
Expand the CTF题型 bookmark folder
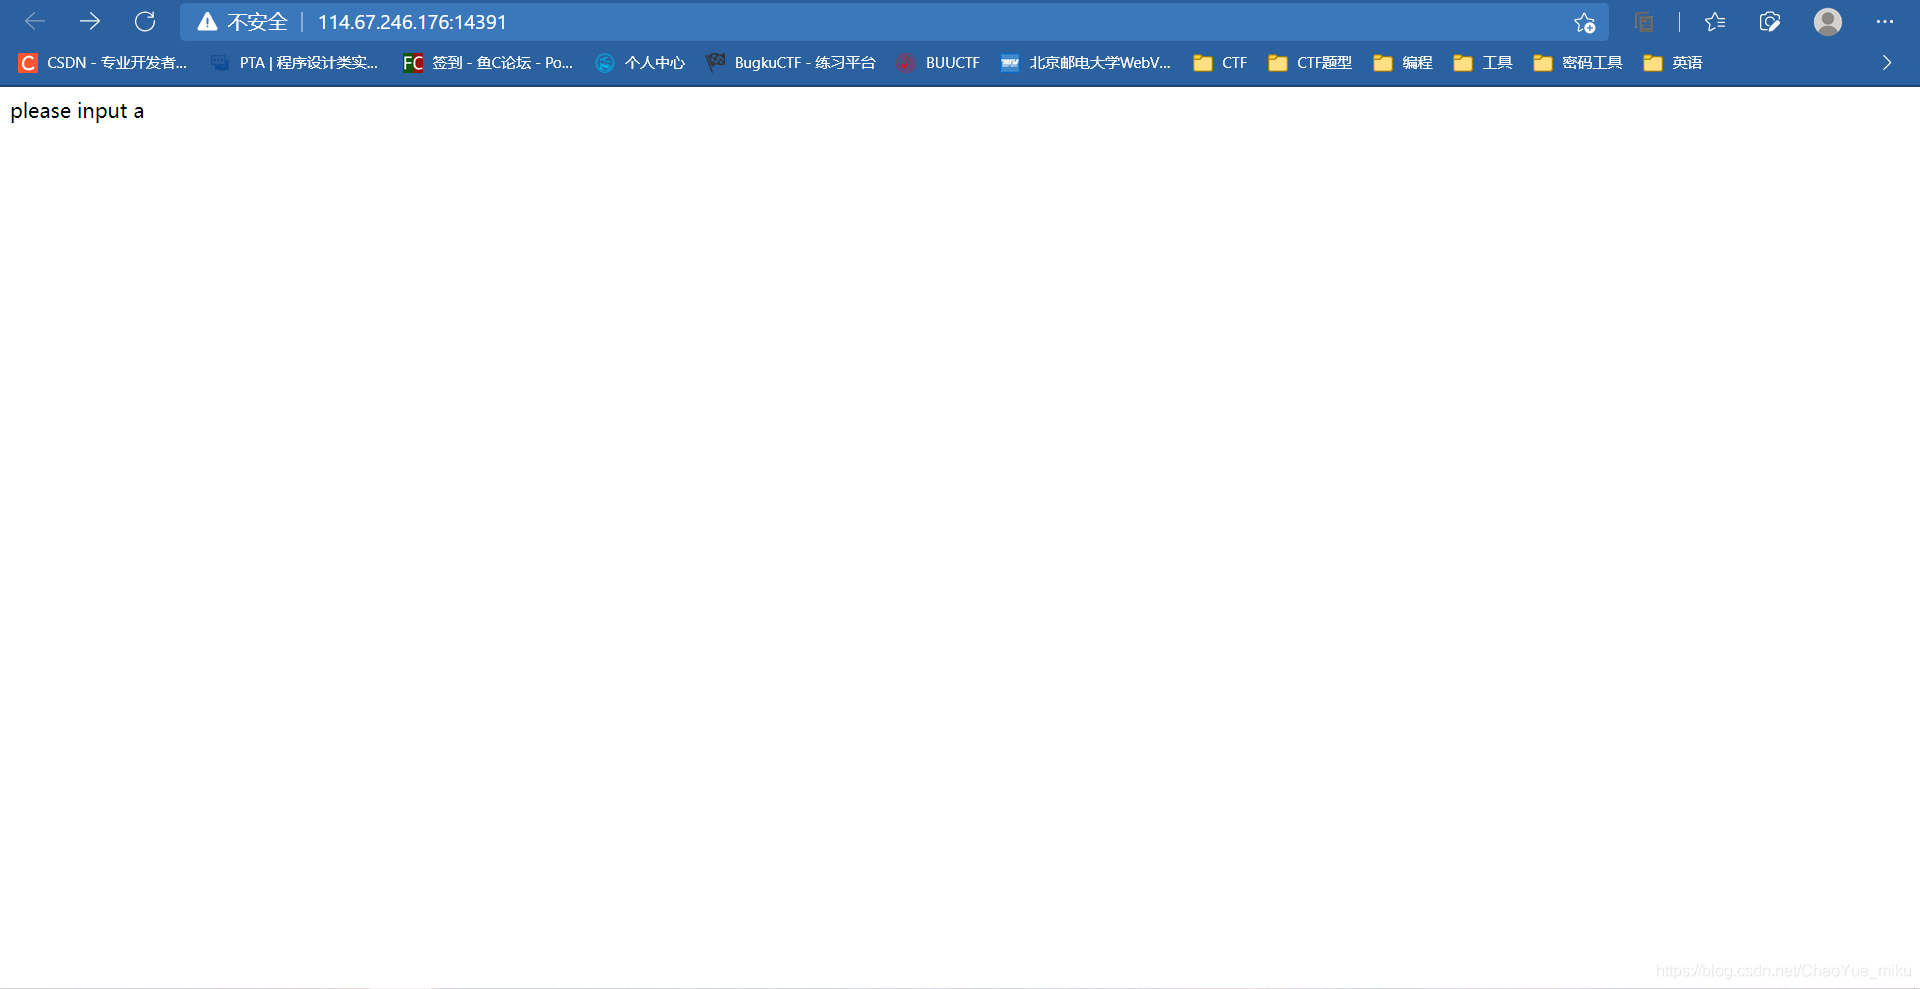pyautogui.click(x=1310, y=62)
